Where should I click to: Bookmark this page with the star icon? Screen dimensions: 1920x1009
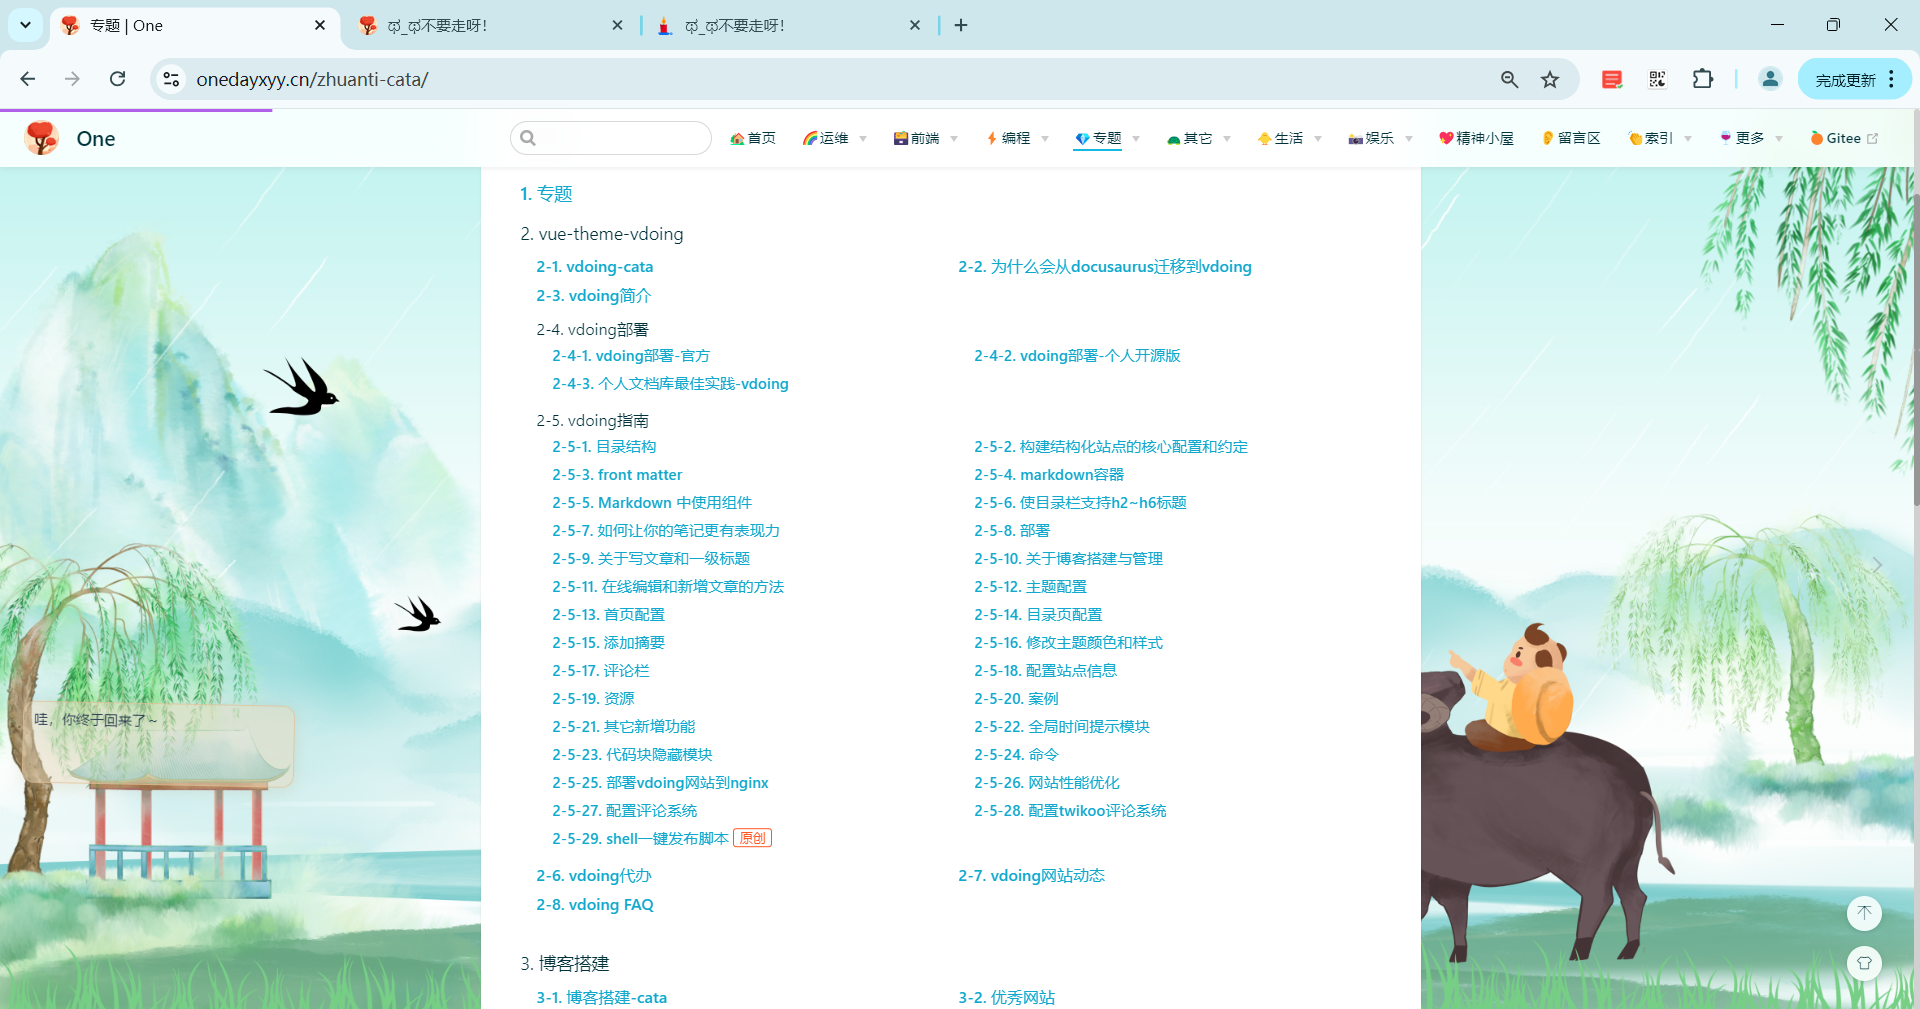coord(1550,79)
